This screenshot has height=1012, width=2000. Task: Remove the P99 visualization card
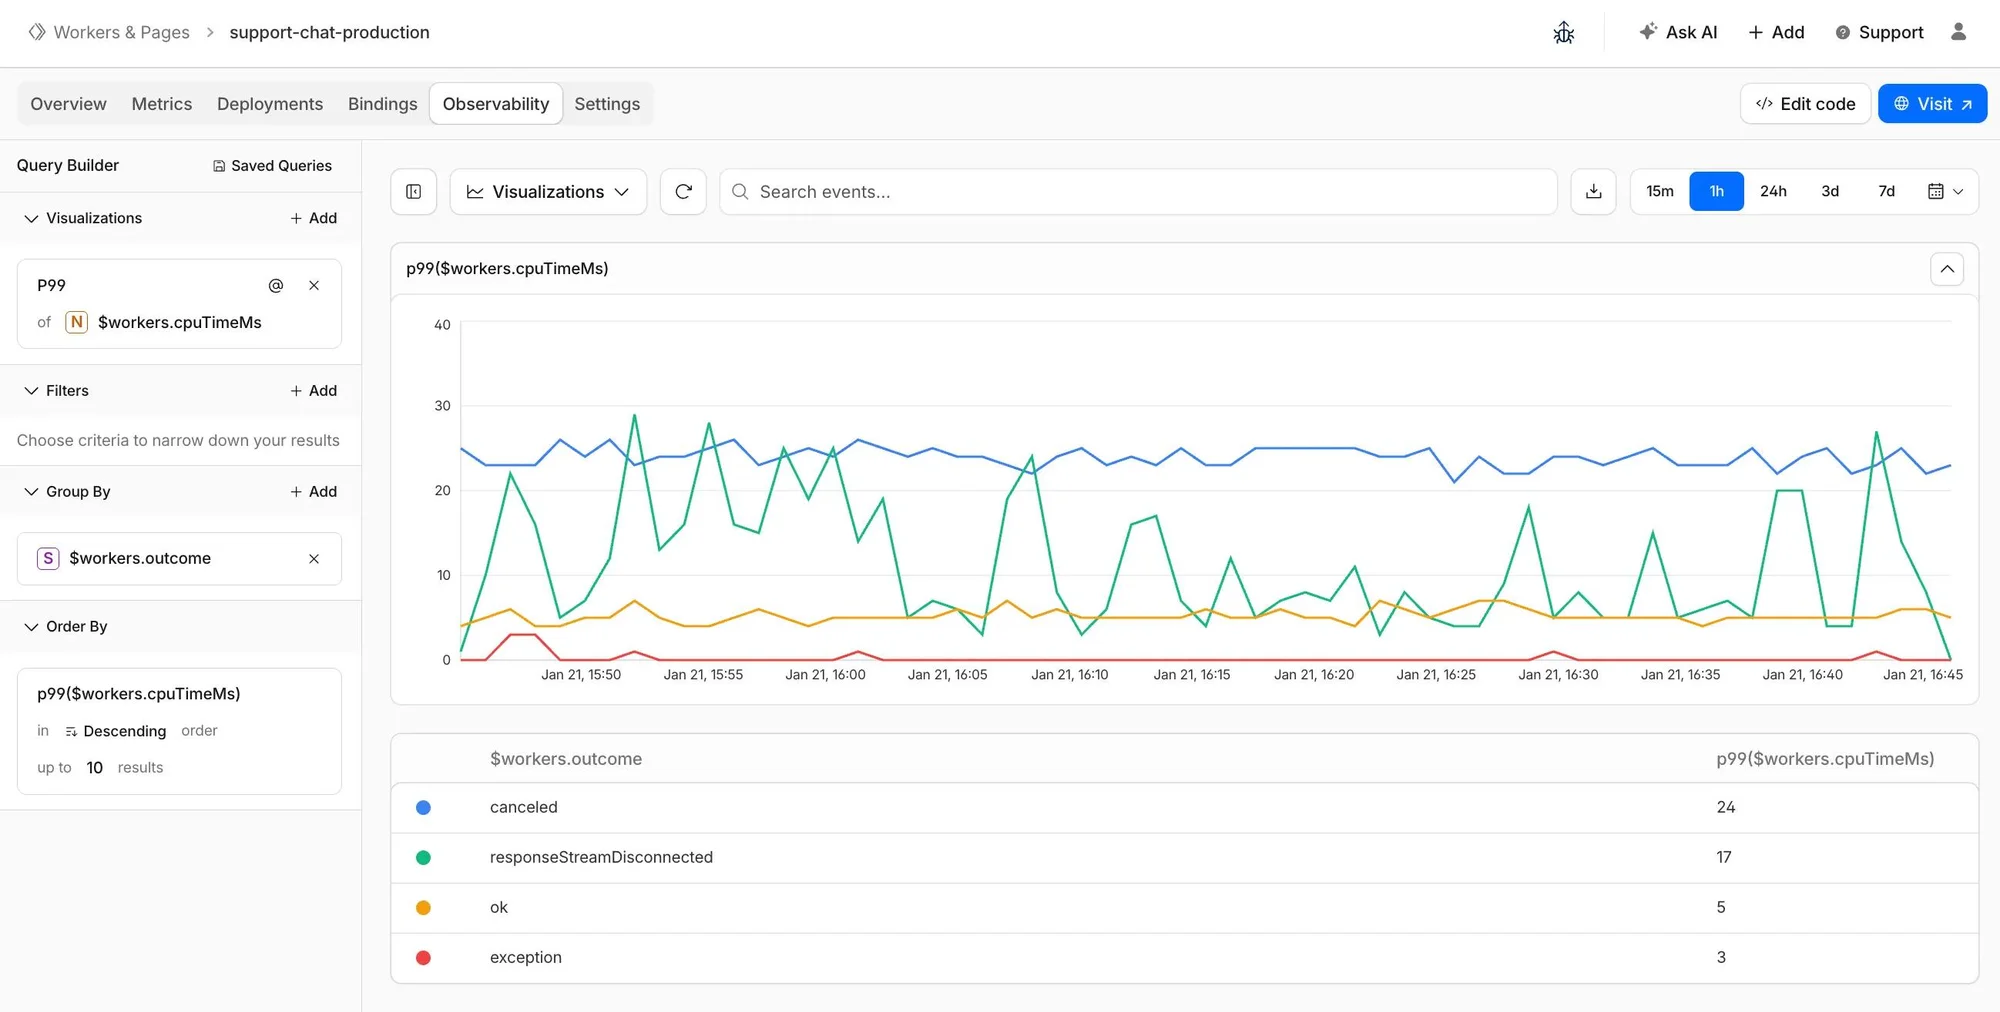point(314,285)
